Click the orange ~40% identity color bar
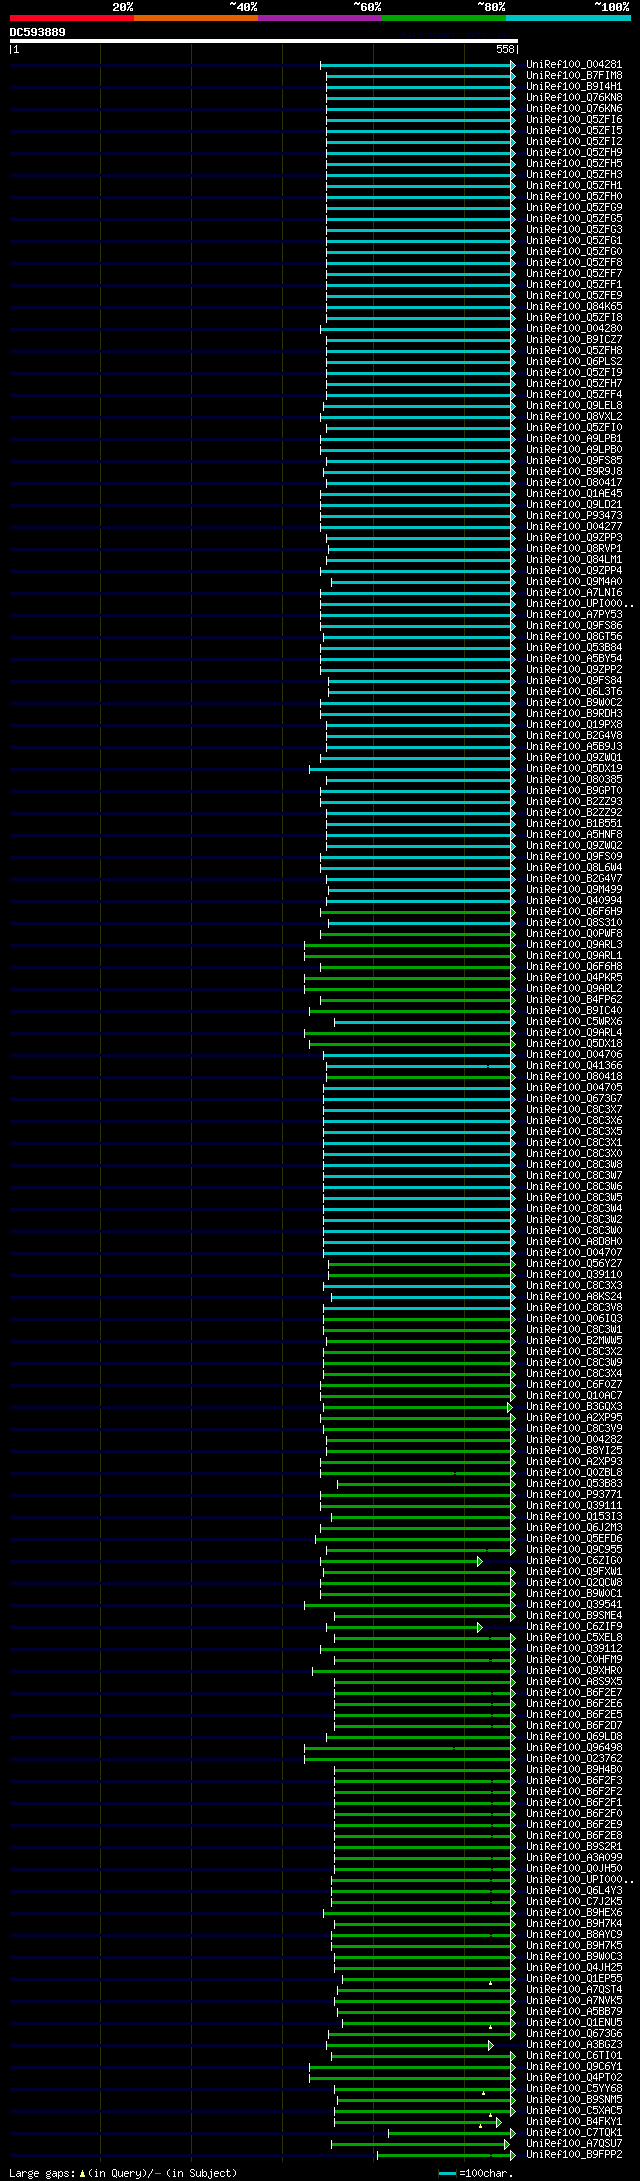This screenshot has width=640, height=2181. click(x=196, y=18)
